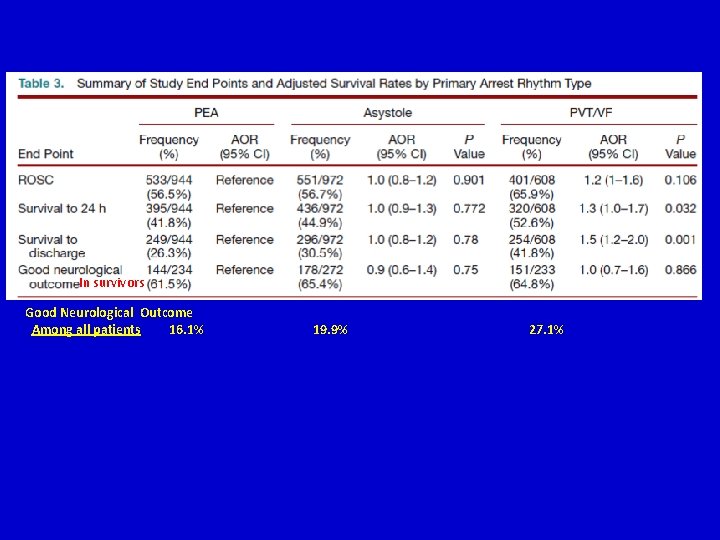Click the AOR value 1.0 (0.7–1.6)

pos(613,270)
